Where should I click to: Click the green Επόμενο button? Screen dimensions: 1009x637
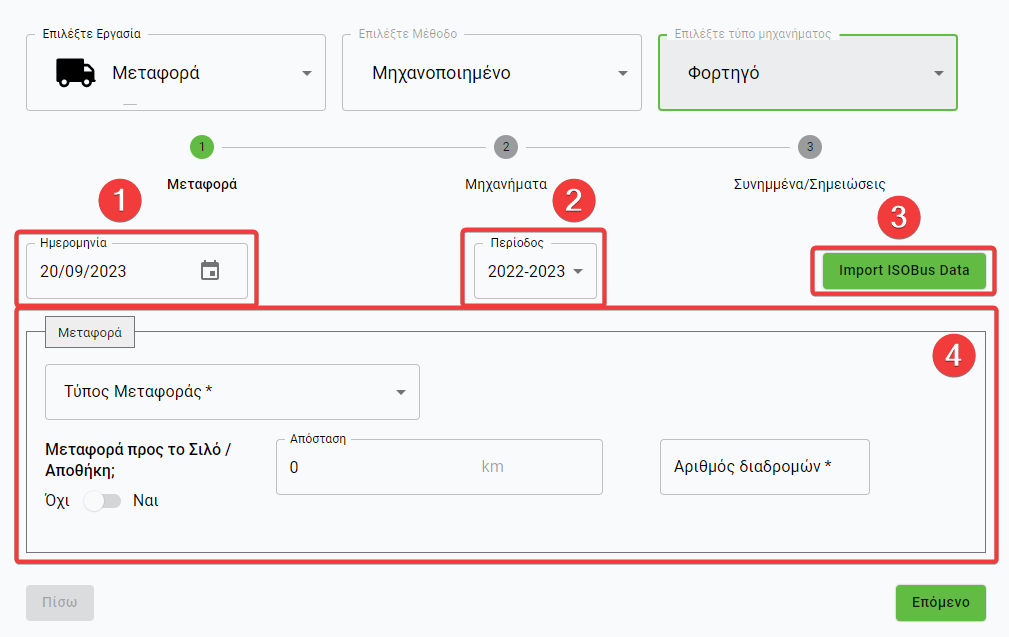coord(940,603)
